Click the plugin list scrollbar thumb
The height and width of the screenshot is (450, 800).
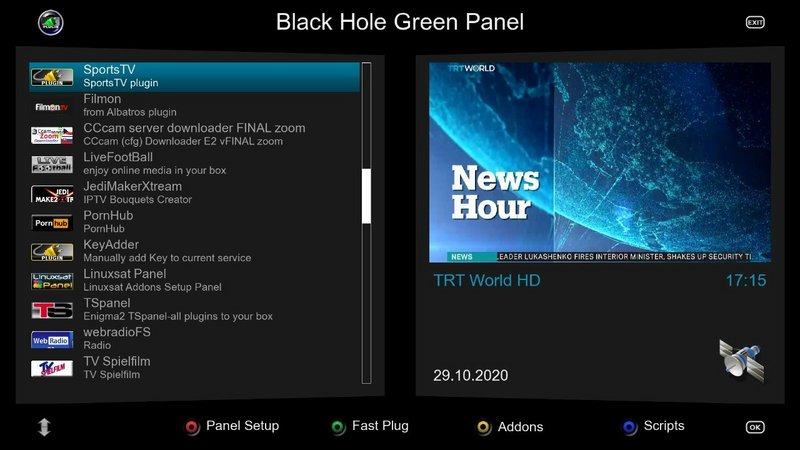tap(366, 196)
